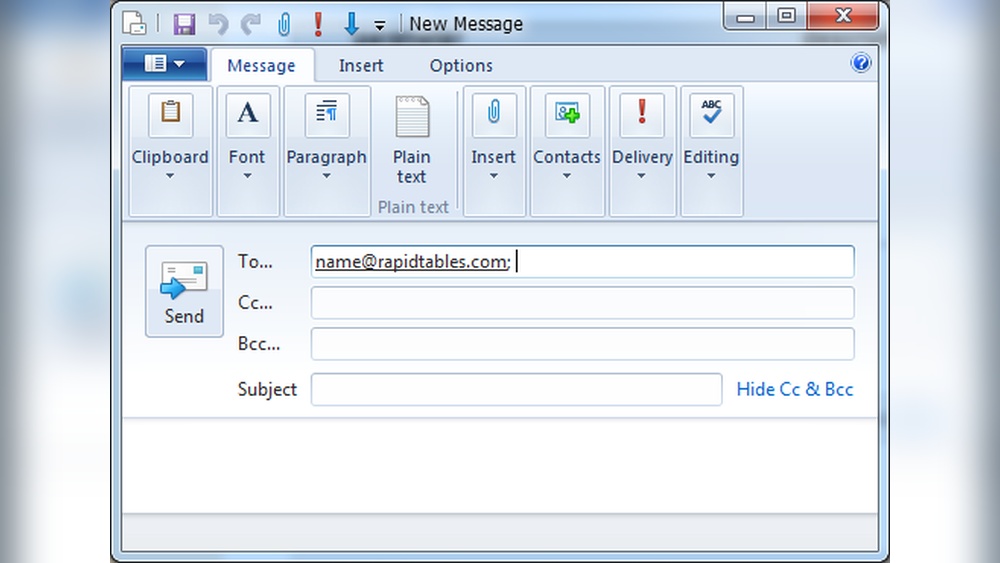Open the Contacts ribbon group

(x=566, y=150)
